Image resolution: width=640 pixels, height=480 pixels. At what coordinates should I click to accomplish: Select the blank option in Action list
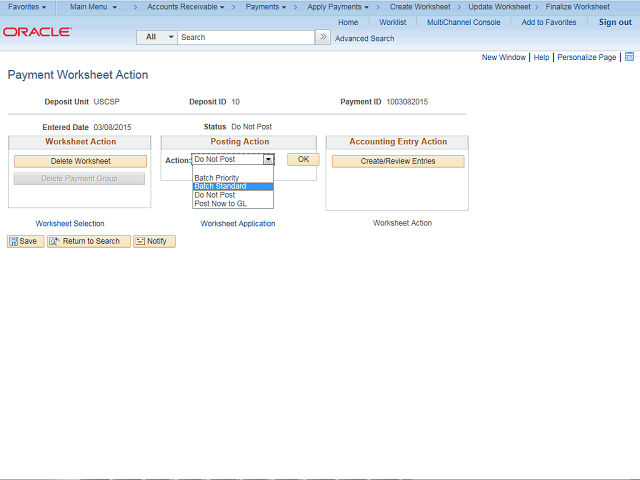click(233, 169)
